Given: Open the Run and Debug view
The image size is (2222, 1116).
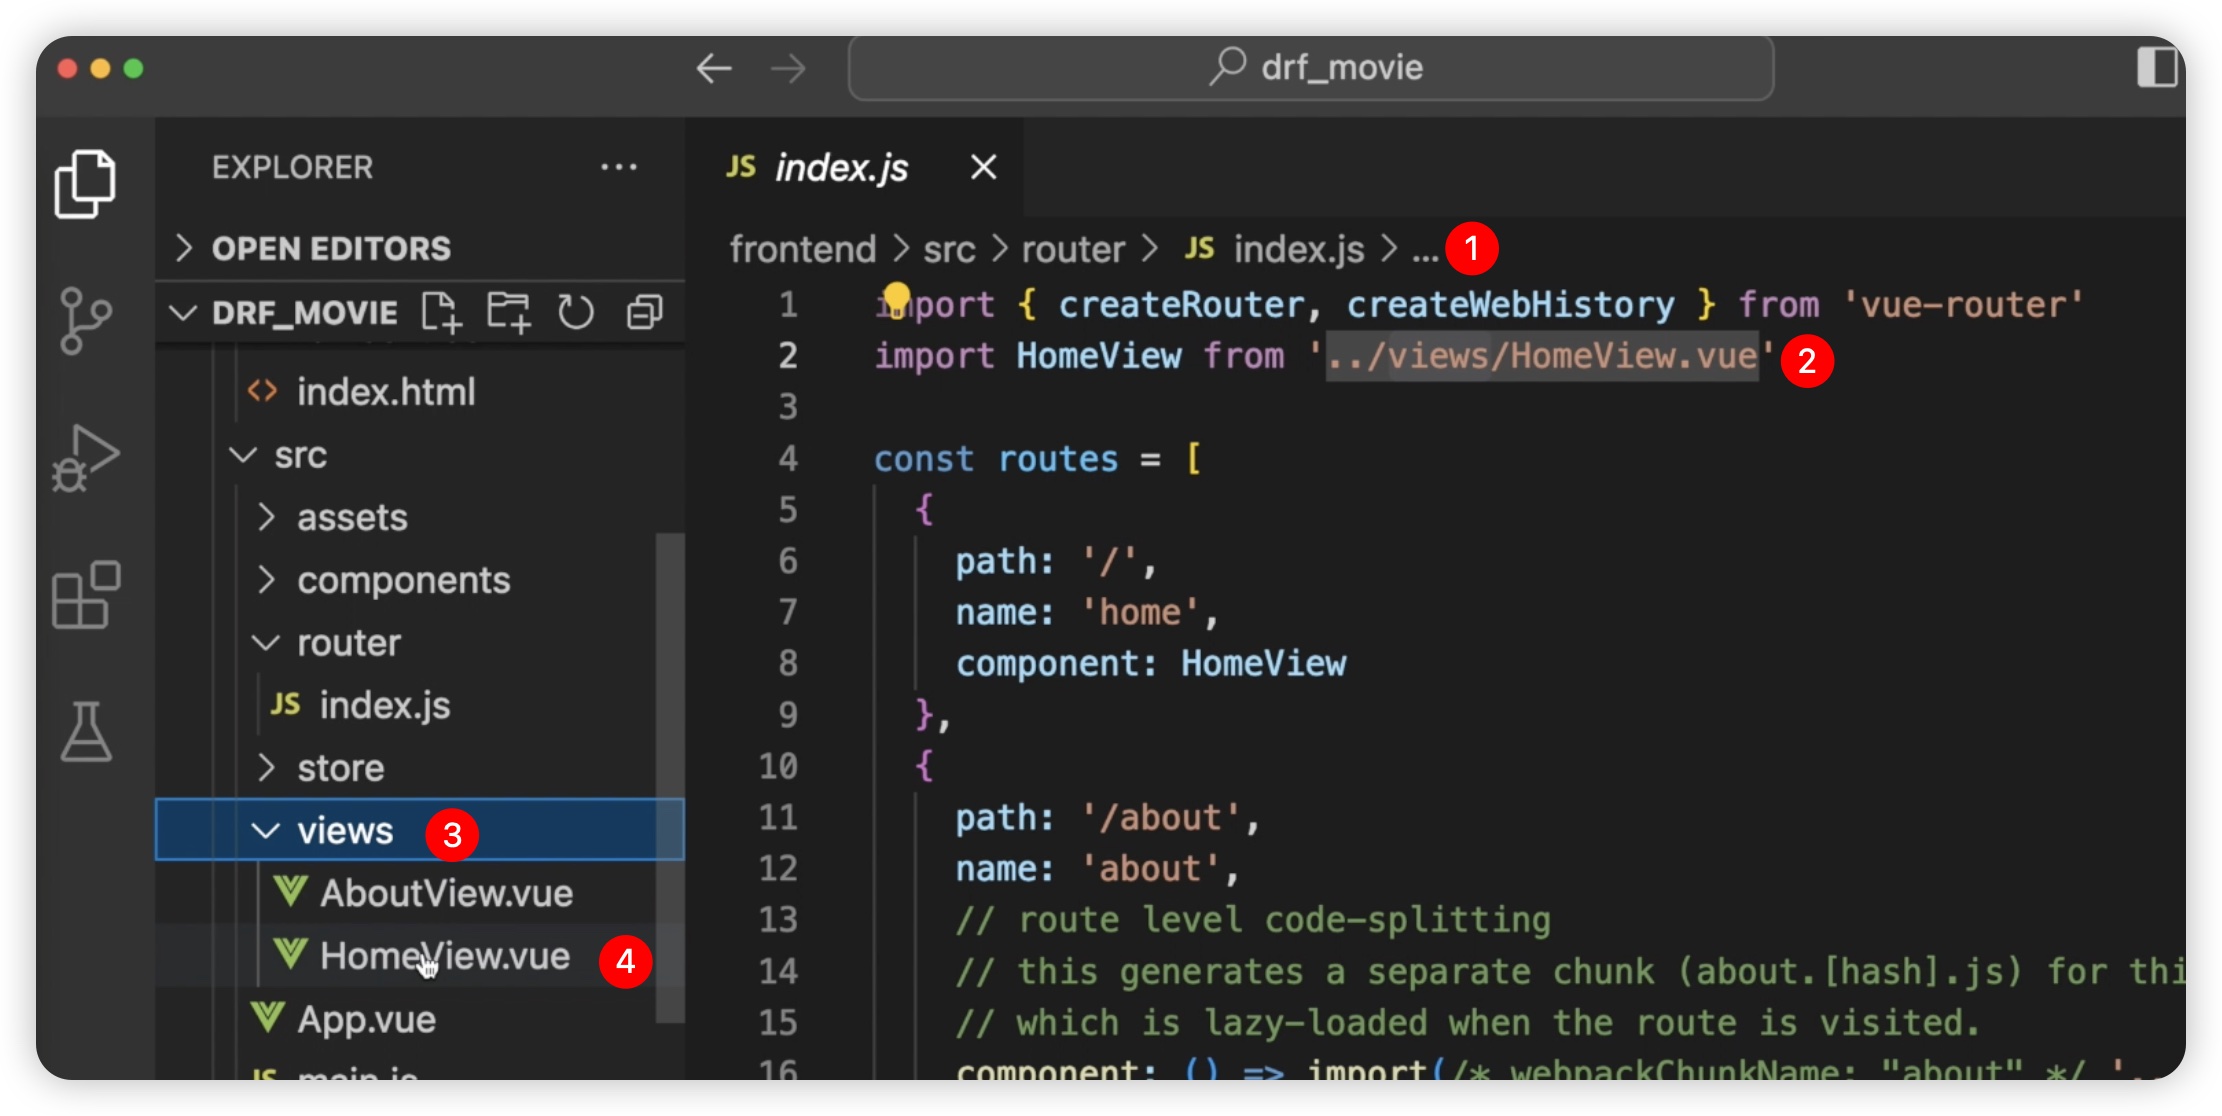Looking at the screenshot, I should pos(85,458).
